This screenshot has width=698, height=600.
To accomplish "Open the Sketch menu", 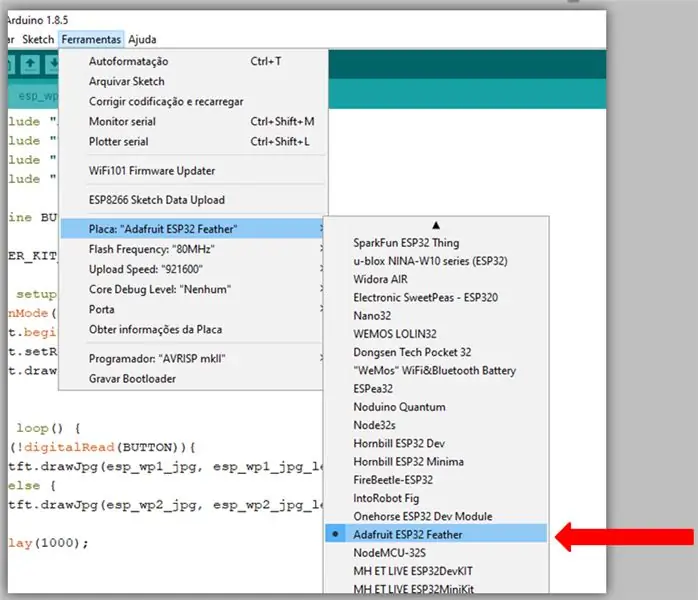I will (x=38, y=40).
